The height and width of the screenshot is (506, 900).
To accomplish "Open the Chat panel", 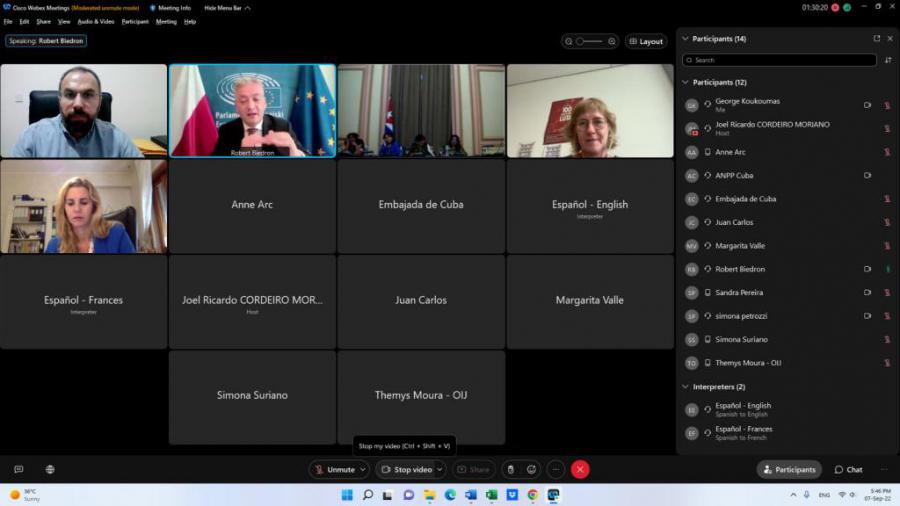I will [848, 469].
